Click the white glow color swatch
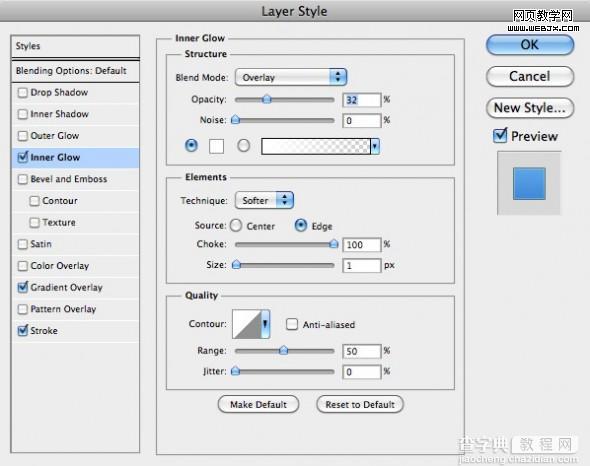Screen dimensions: 590x466 click(216, 146)
